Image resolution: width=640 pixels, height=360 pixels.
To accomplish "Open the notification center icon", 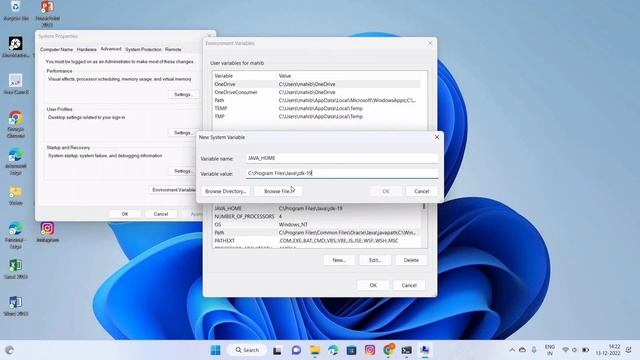I will click(629, 350).
